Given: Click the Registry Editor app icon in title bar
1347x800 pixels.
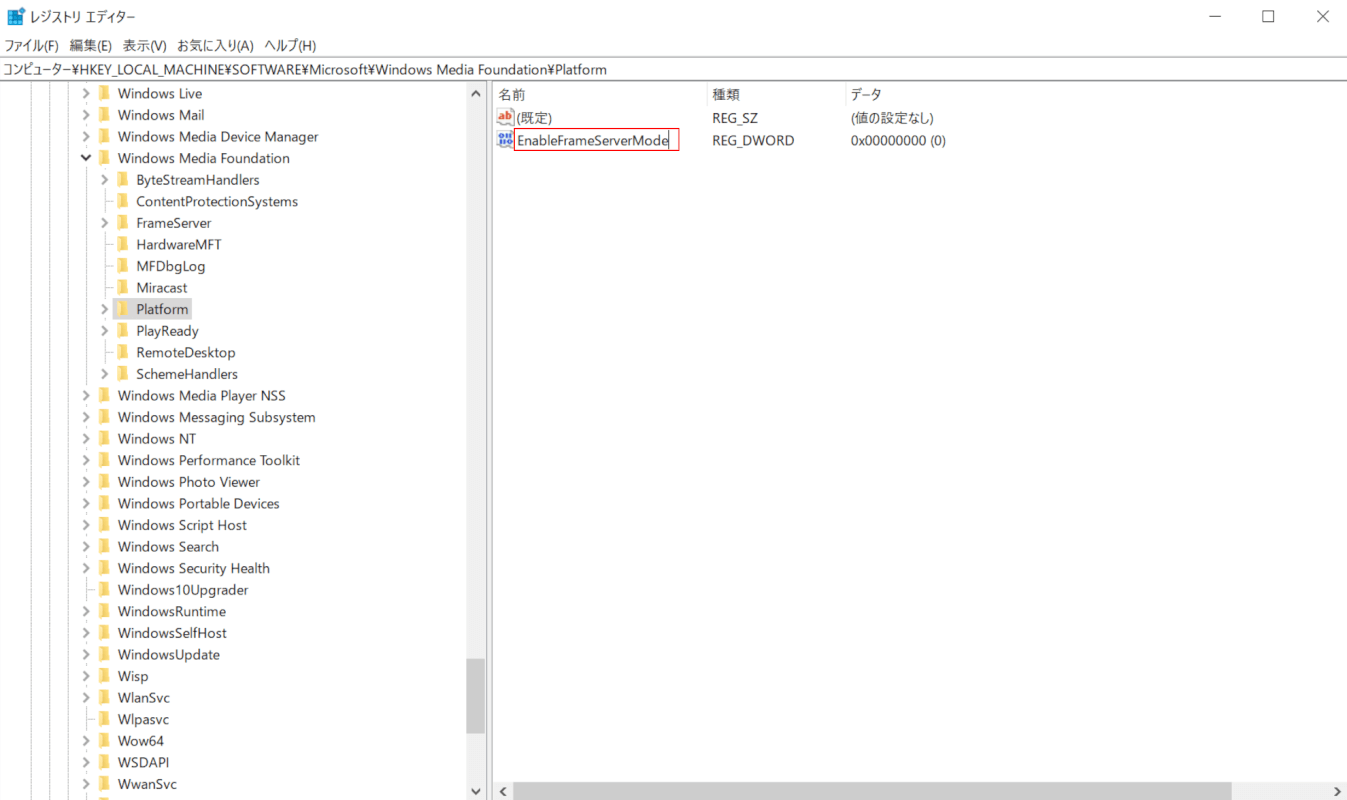Looking at the screenshot, I should tap(15, 17).
